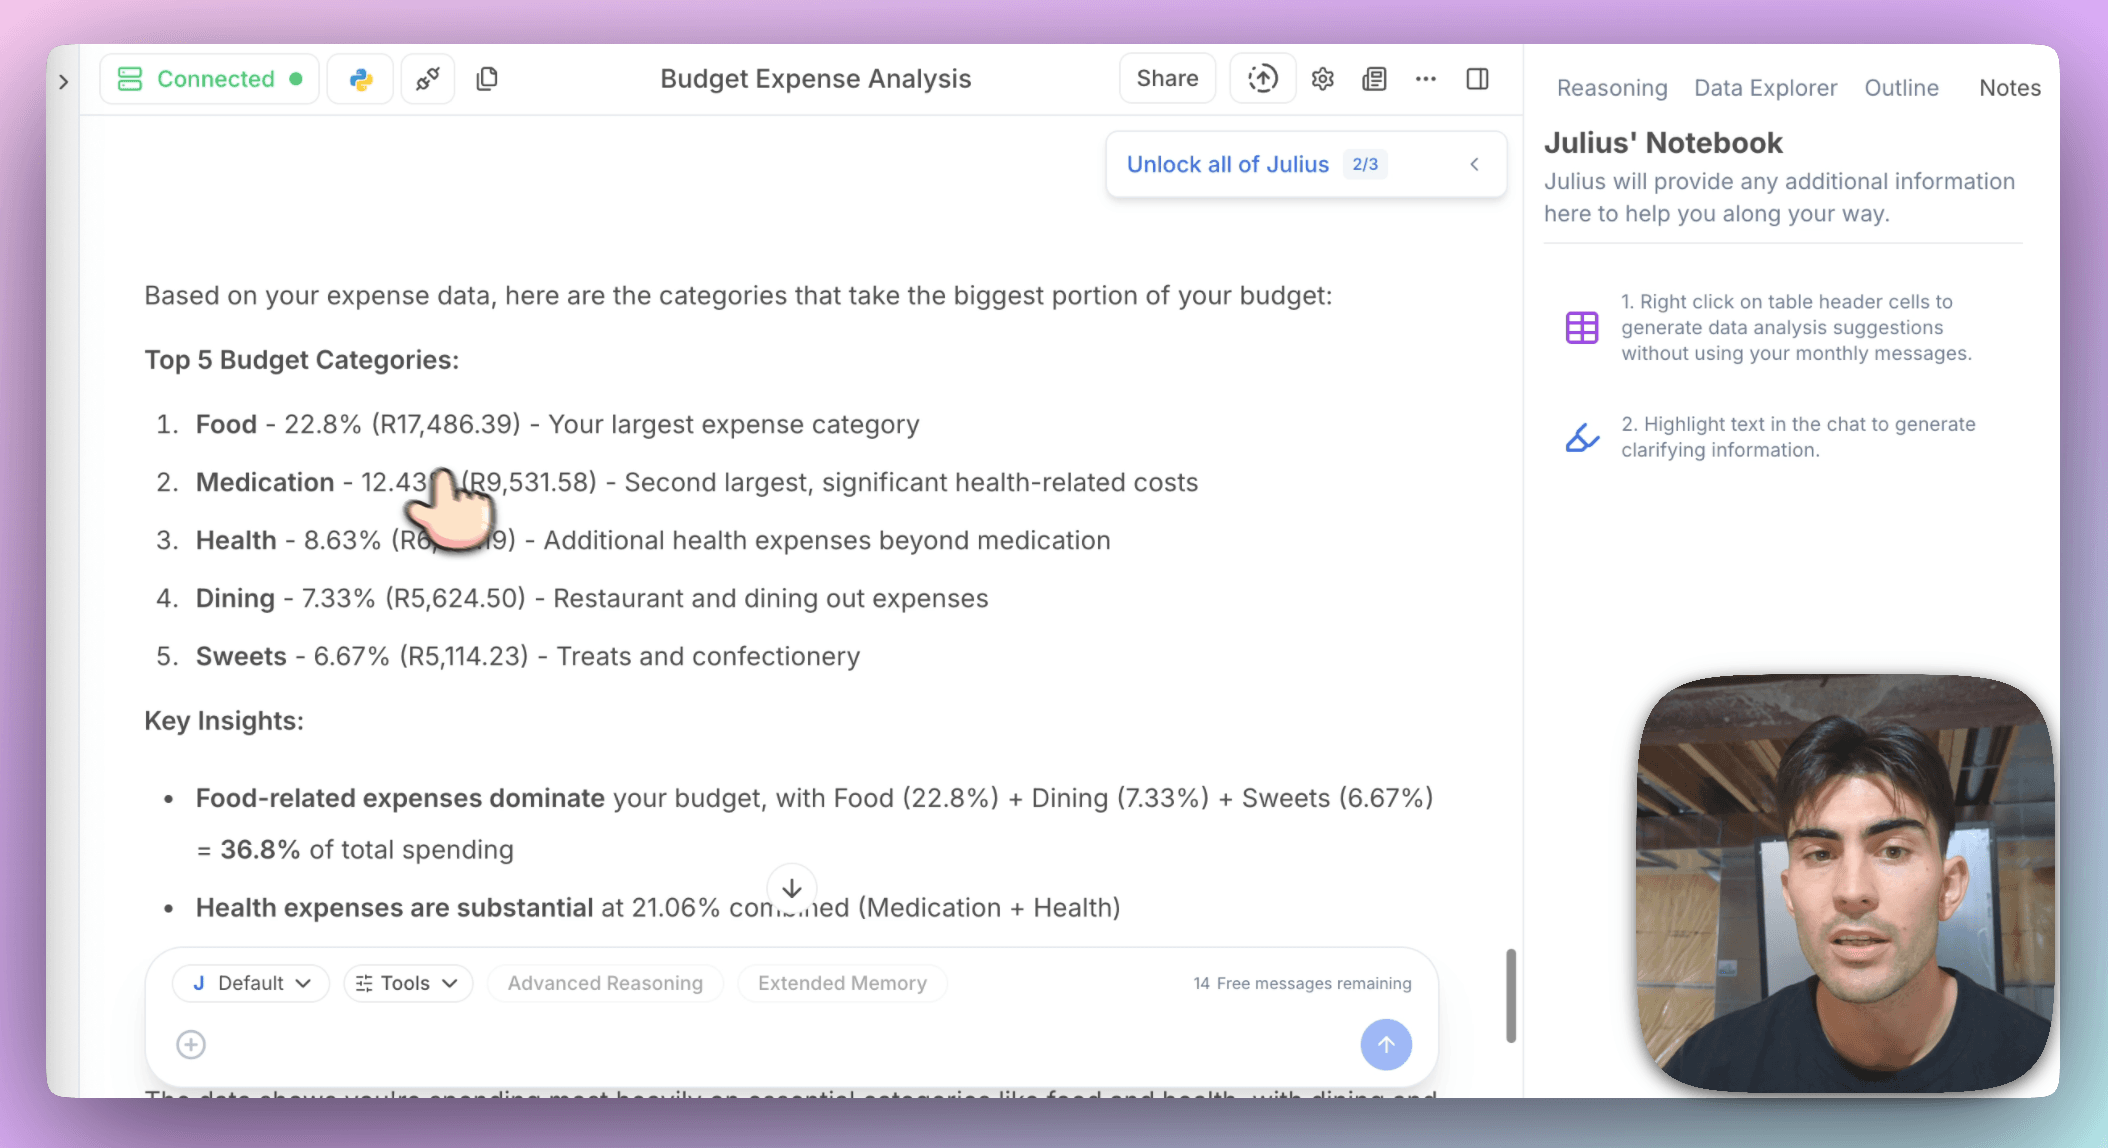This screenshot has width=2108, height=1148.
Task: Click the changelog newspaper icon
Action: (x=1374, y=78)
